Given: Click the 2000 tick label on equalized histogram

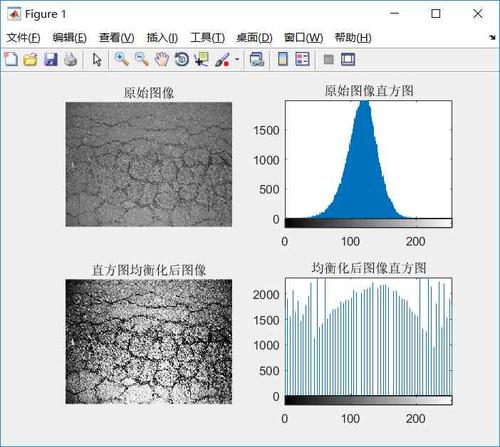Looking at the screenshot, I should (x=266, y=295).
